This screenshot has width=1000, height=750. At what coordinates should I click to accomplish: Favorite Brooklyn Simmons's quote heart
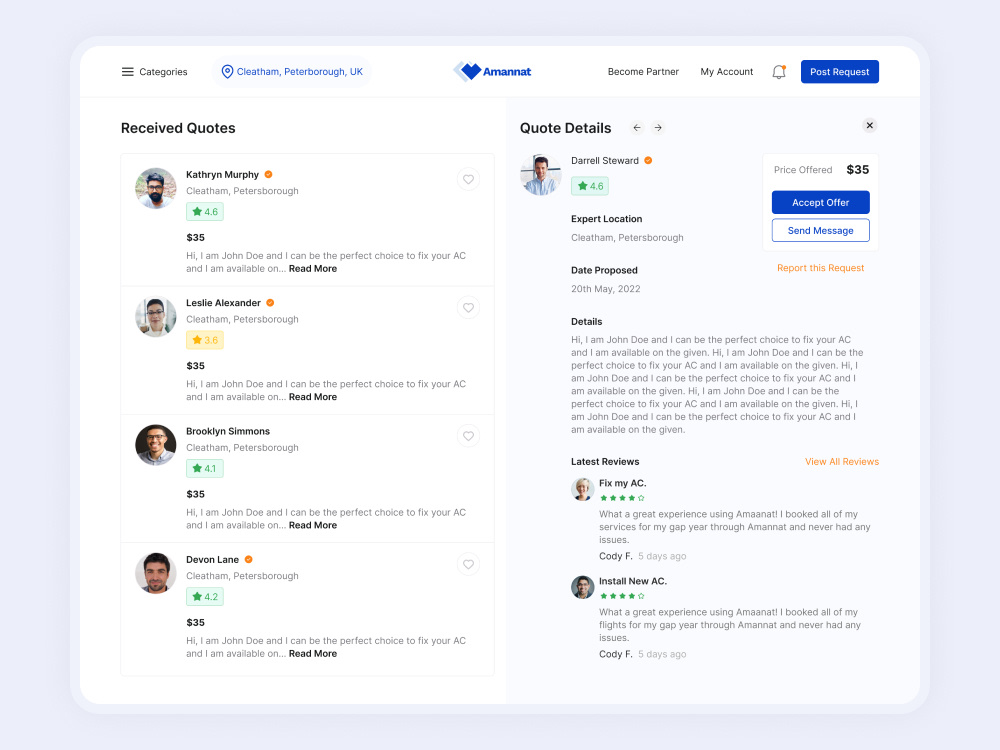click(468, 436)
